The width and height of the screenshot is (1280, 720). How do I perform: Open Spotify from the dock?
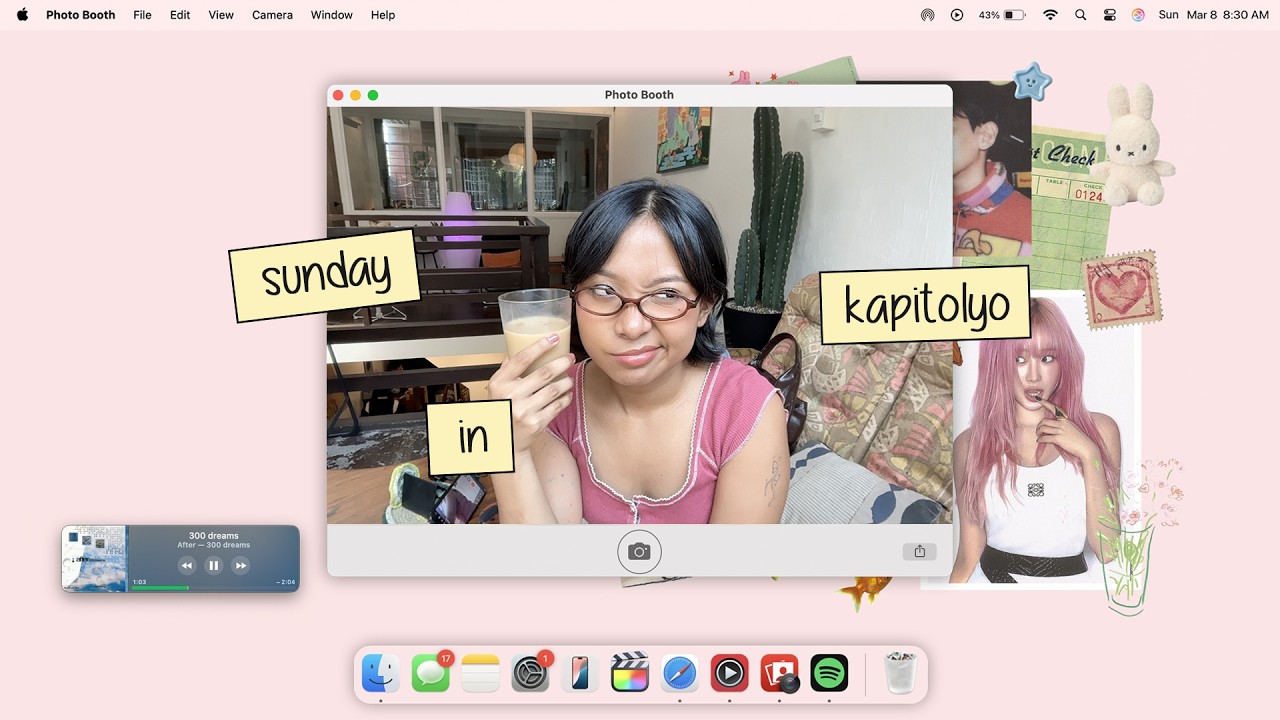coord(829,673)
